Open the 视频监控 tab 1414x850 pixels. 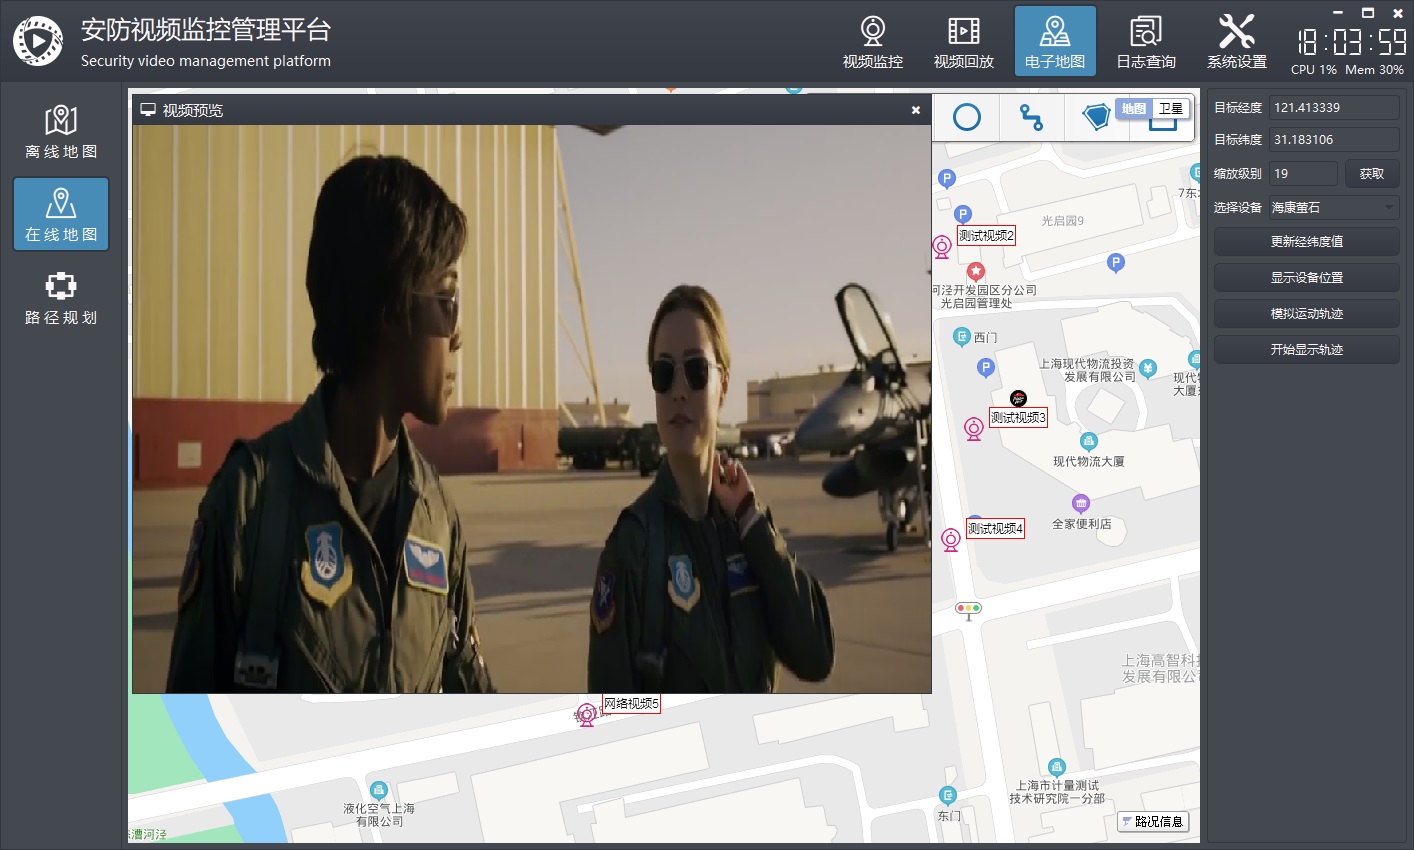[x=872, y=42]
